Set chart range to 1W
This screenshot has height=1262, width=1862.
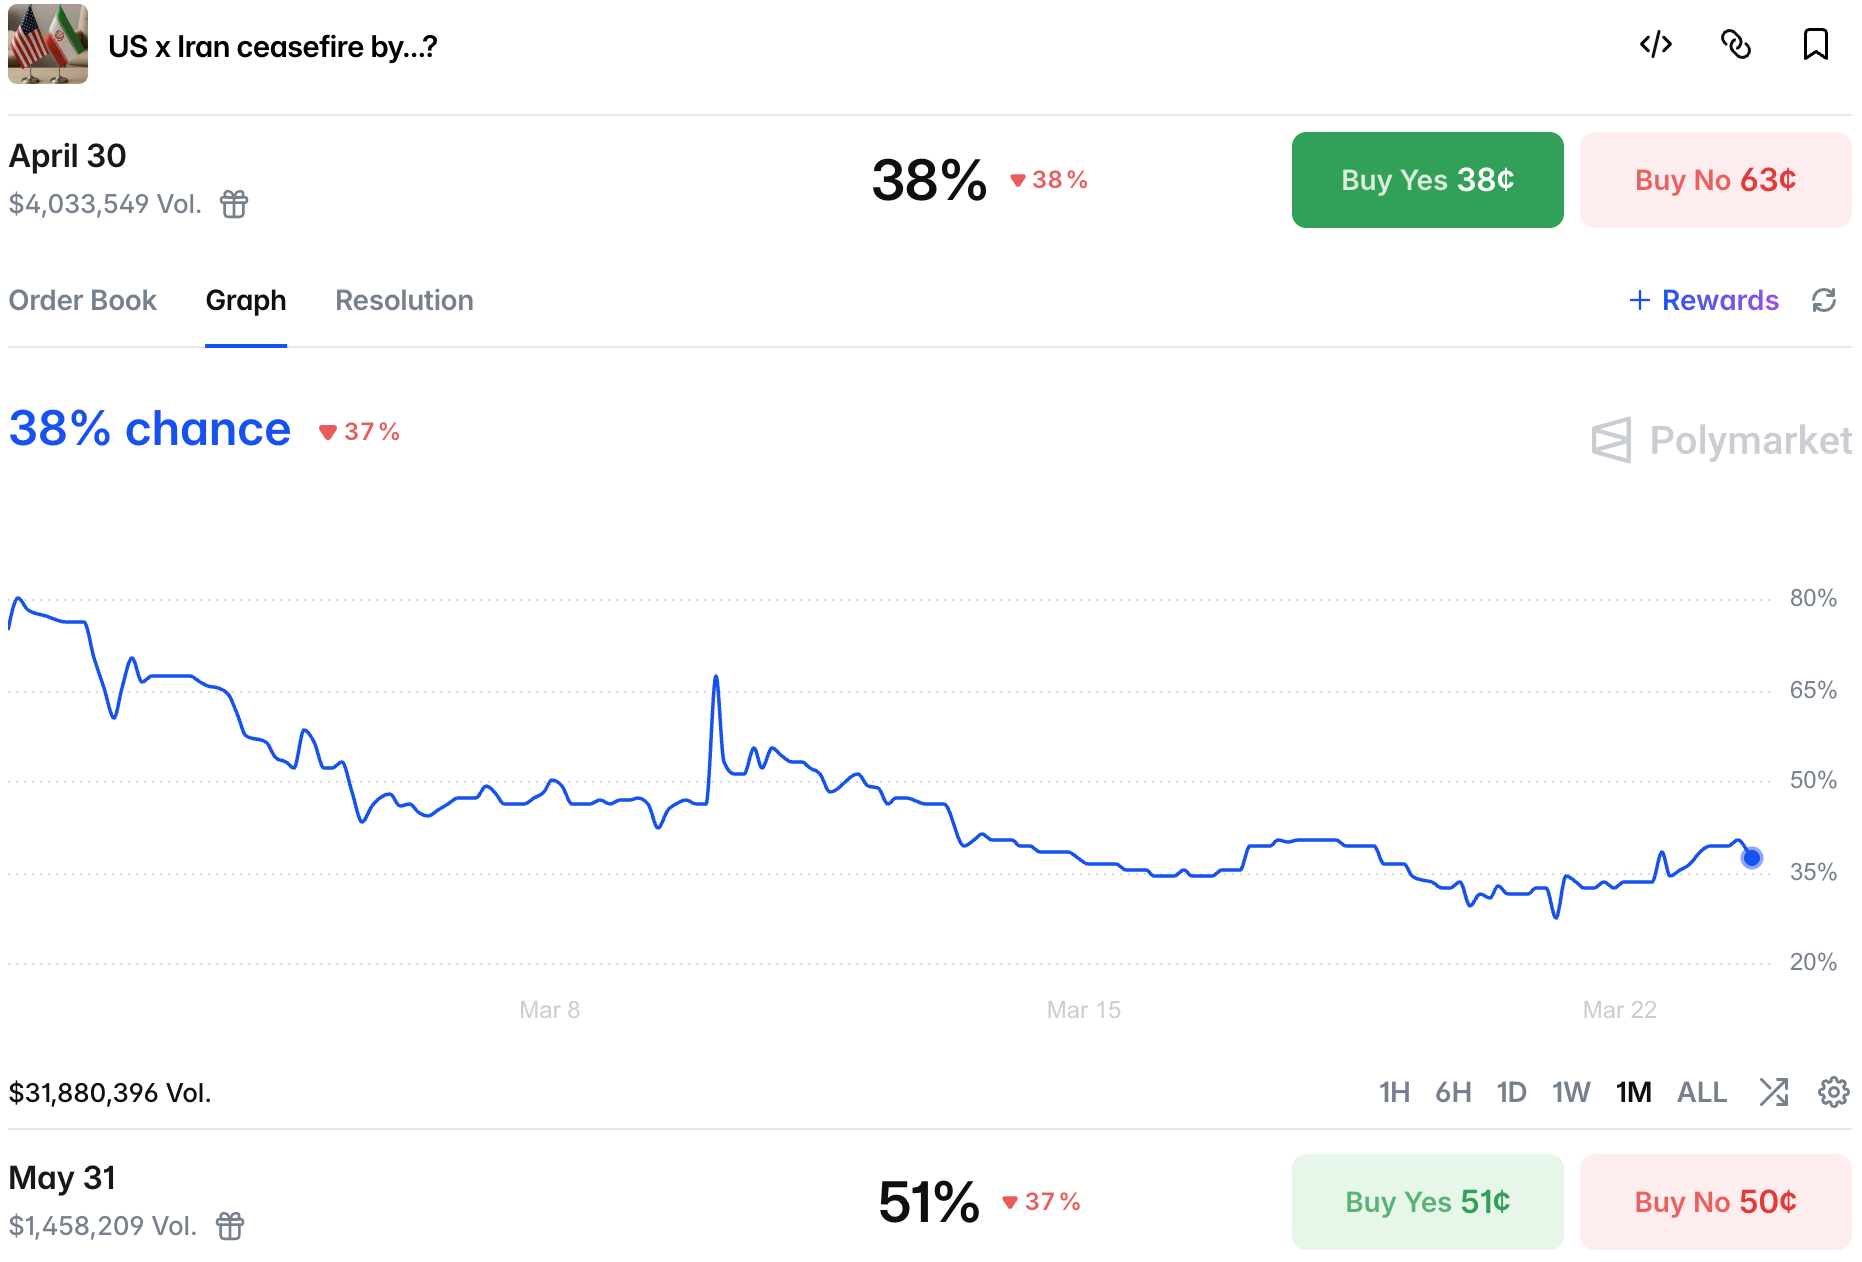pos(1571,1092)
